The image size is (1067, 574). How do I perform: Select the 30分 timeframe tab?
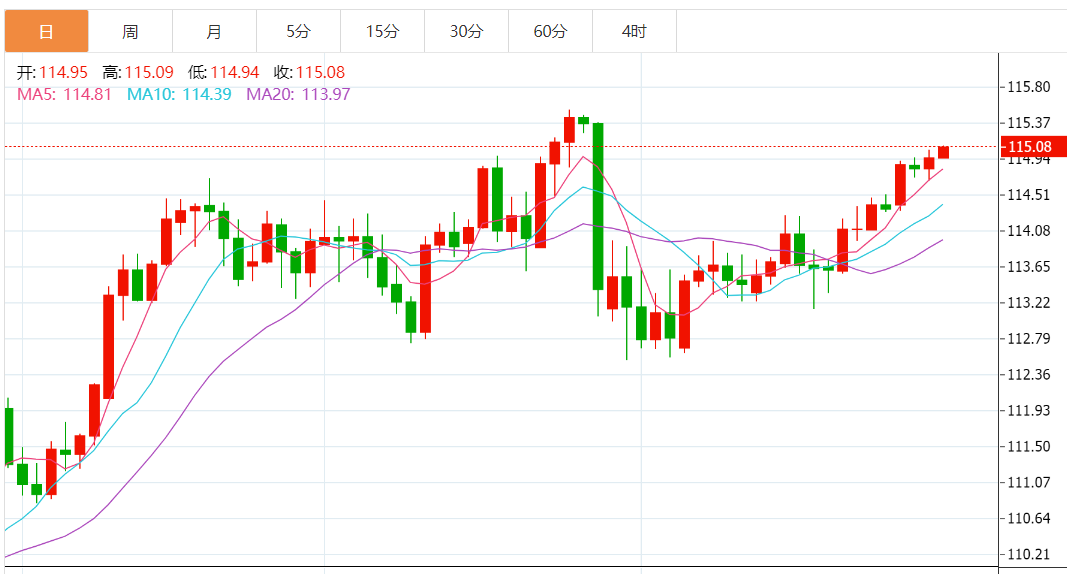coord(466,31)
